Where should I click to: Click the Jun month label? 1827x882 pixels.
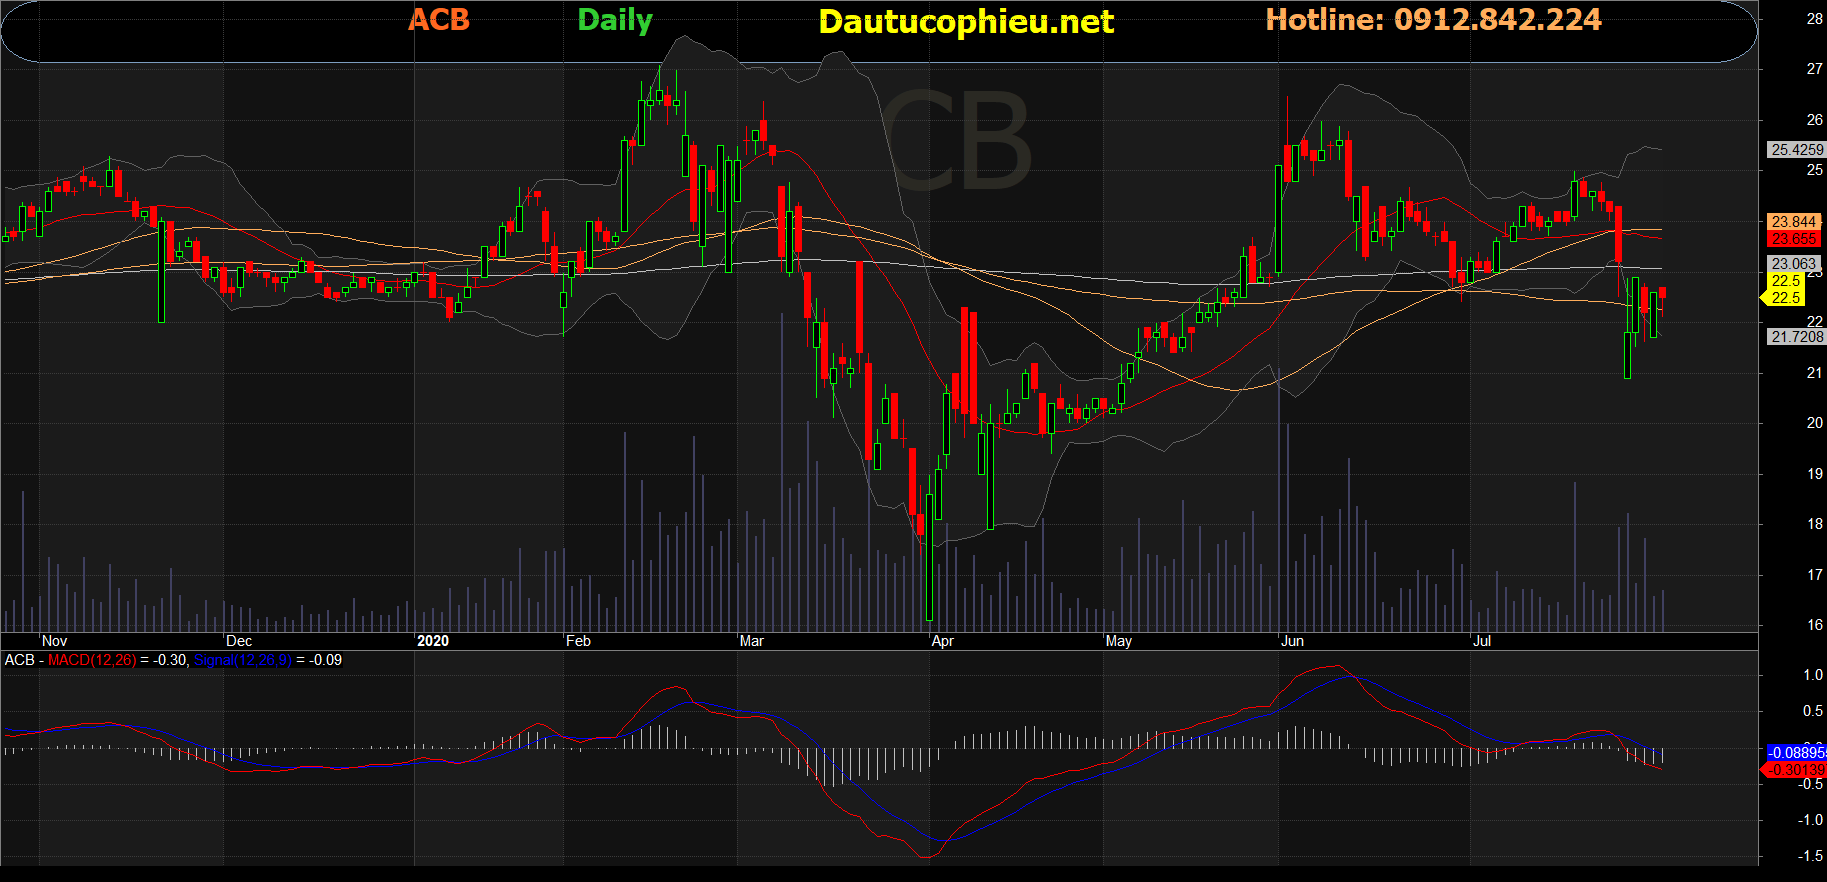coord(1292,641)
